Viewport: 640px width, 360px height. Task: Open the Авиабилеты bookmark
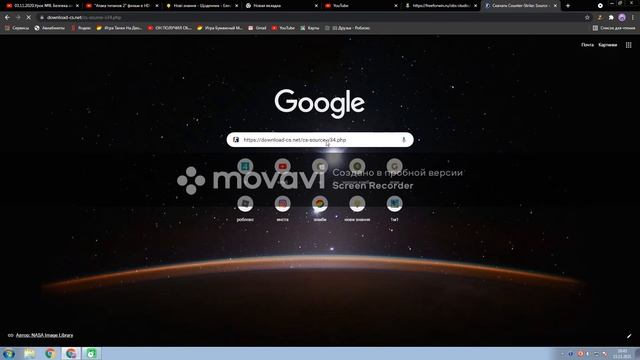coord(50,28)
